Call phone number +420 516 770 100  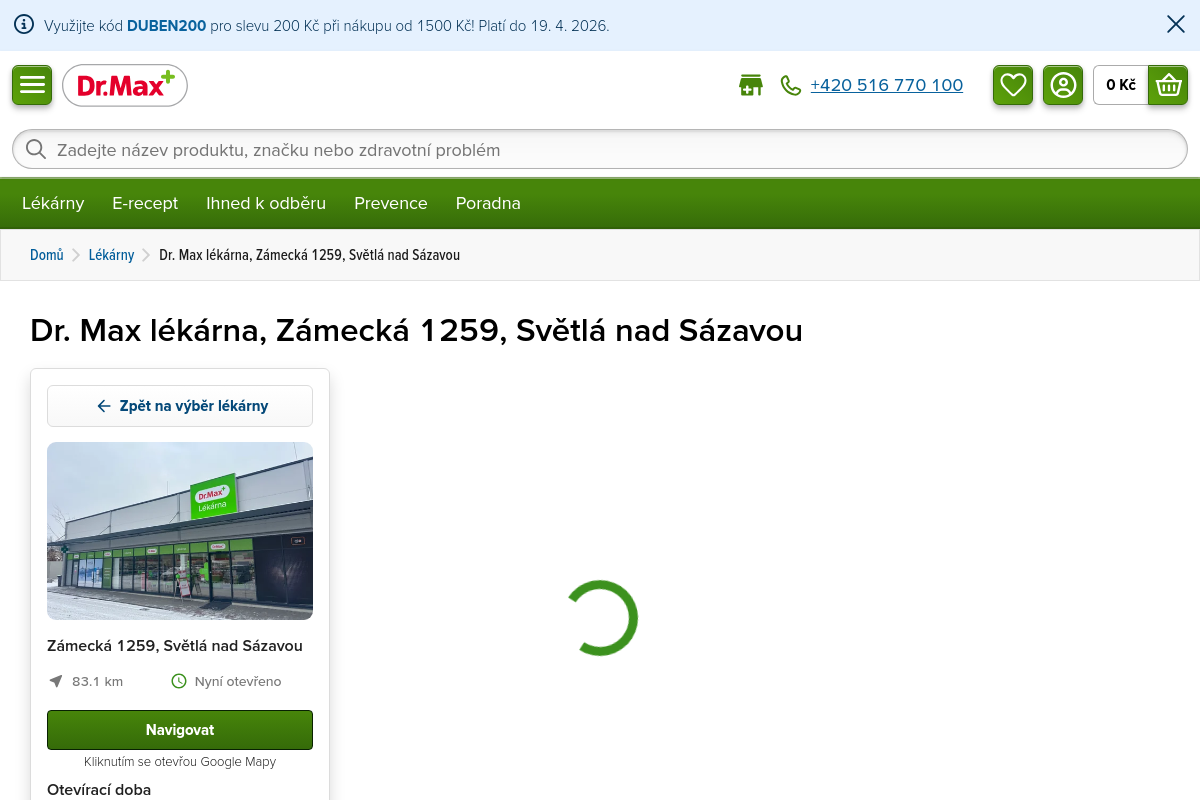tap(886, 86)
